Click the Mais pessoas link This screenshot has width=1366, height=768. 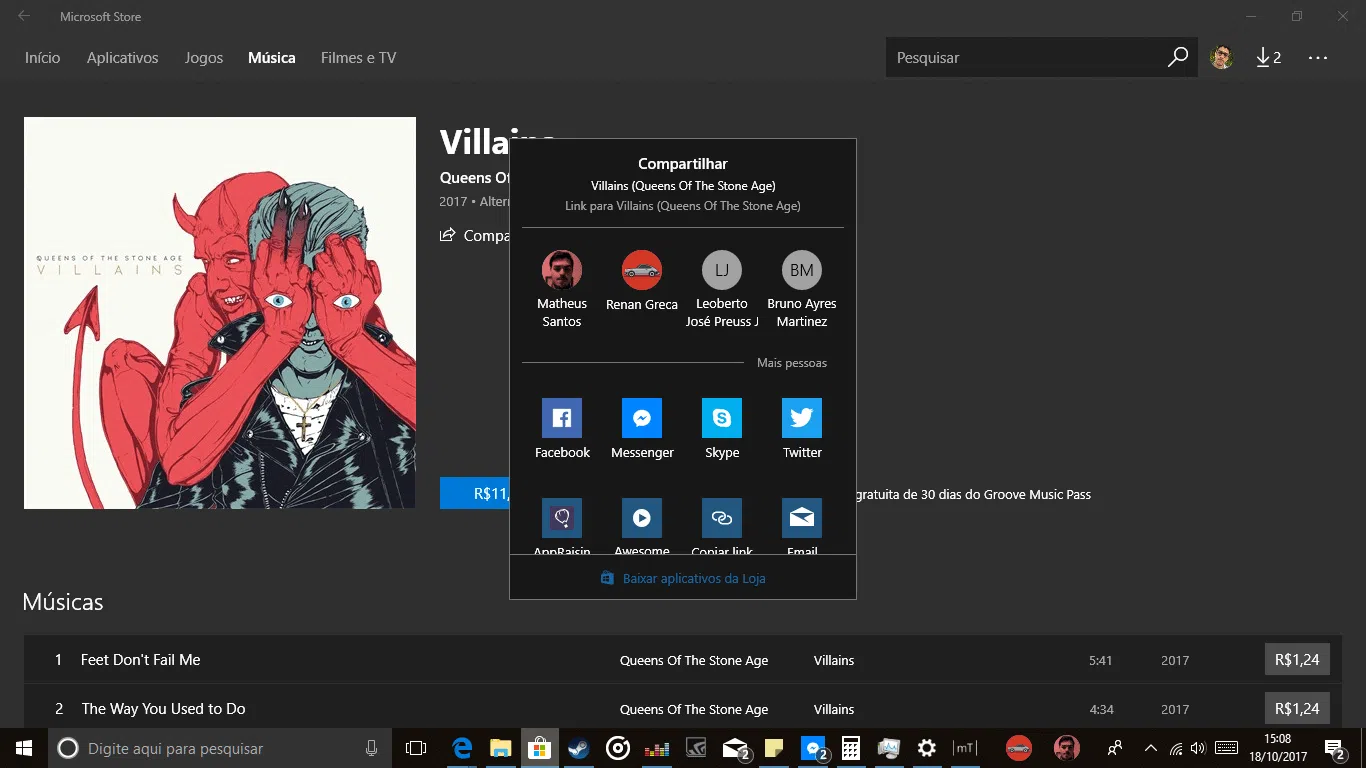click(x=792, y=363)
